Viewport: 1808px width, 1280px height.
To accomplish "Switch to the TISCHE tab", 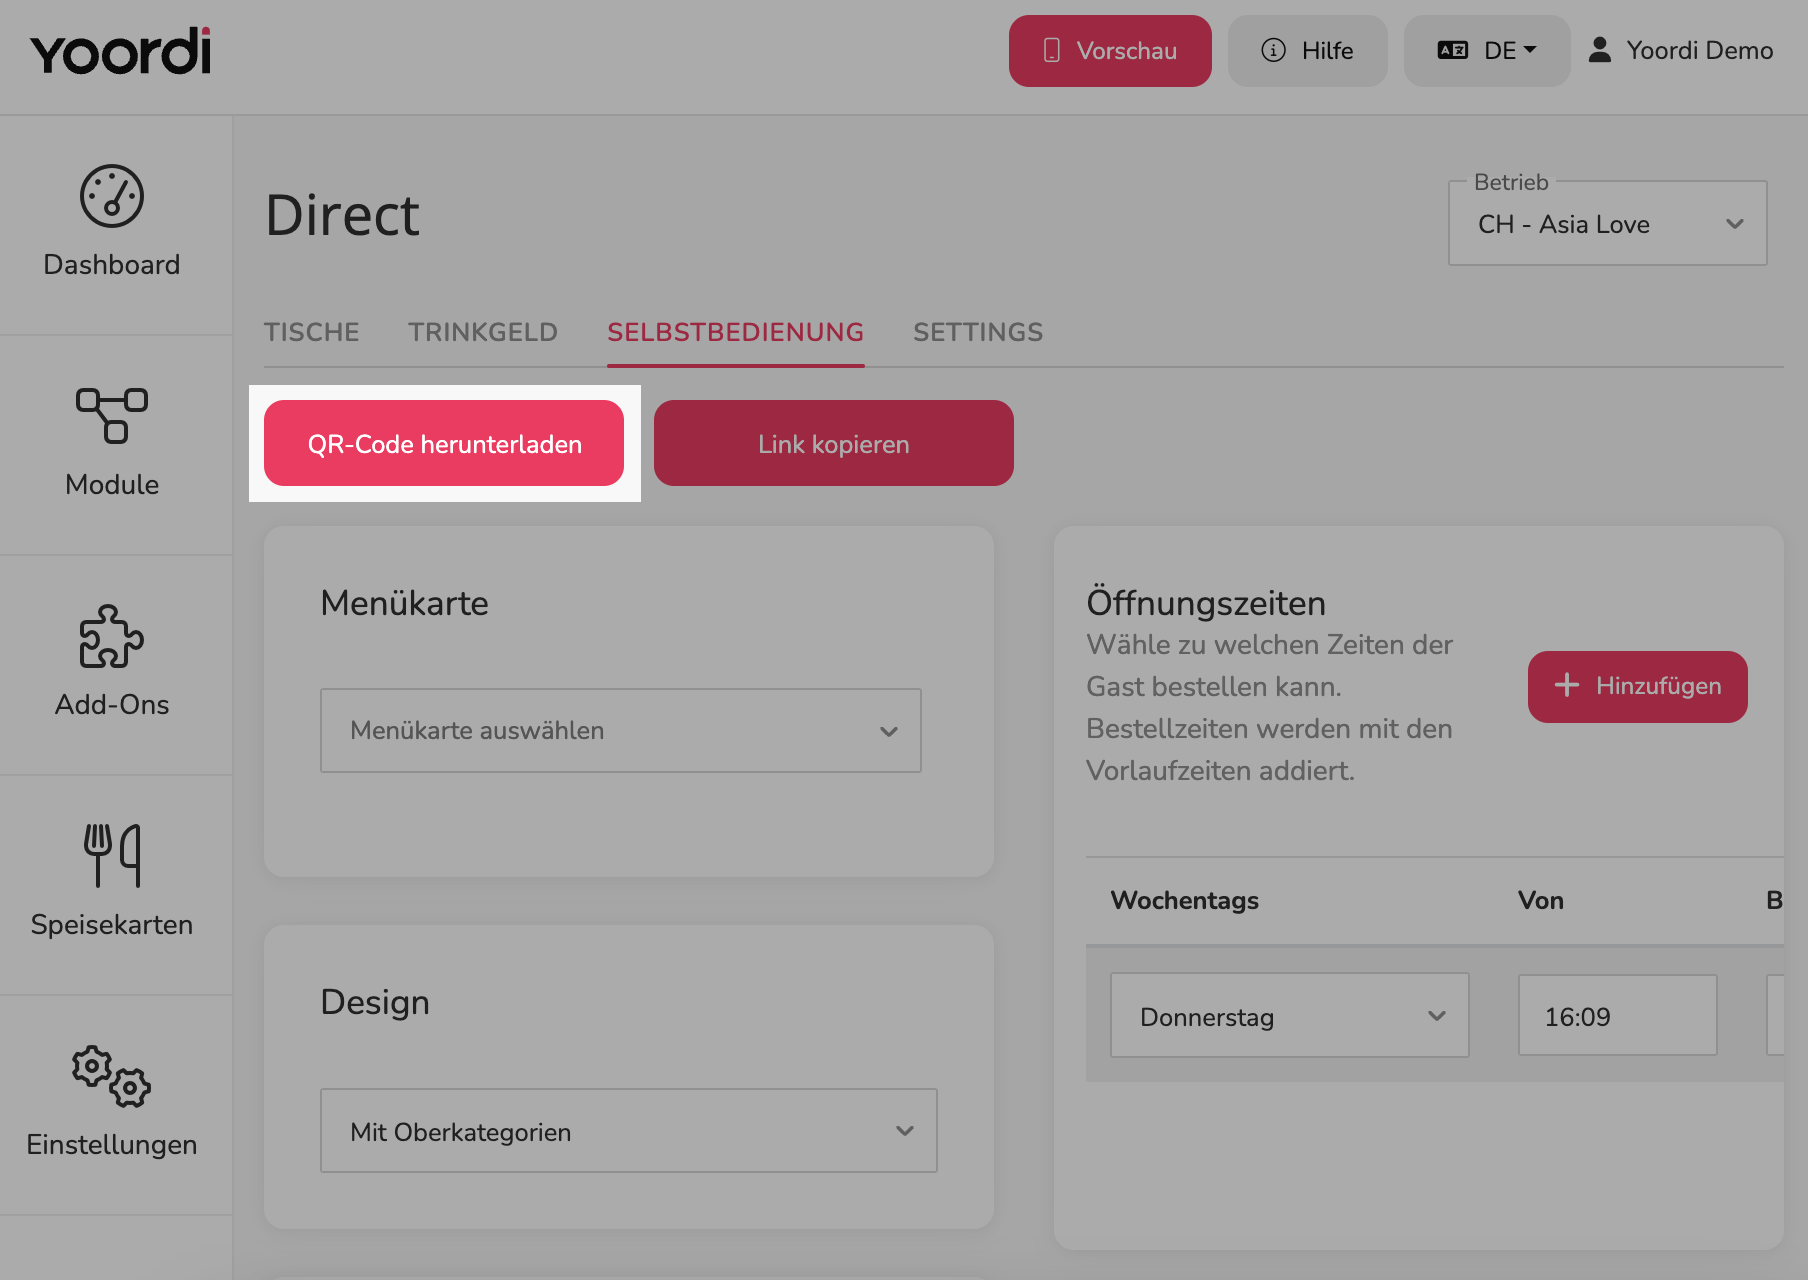I will (312, 332).
